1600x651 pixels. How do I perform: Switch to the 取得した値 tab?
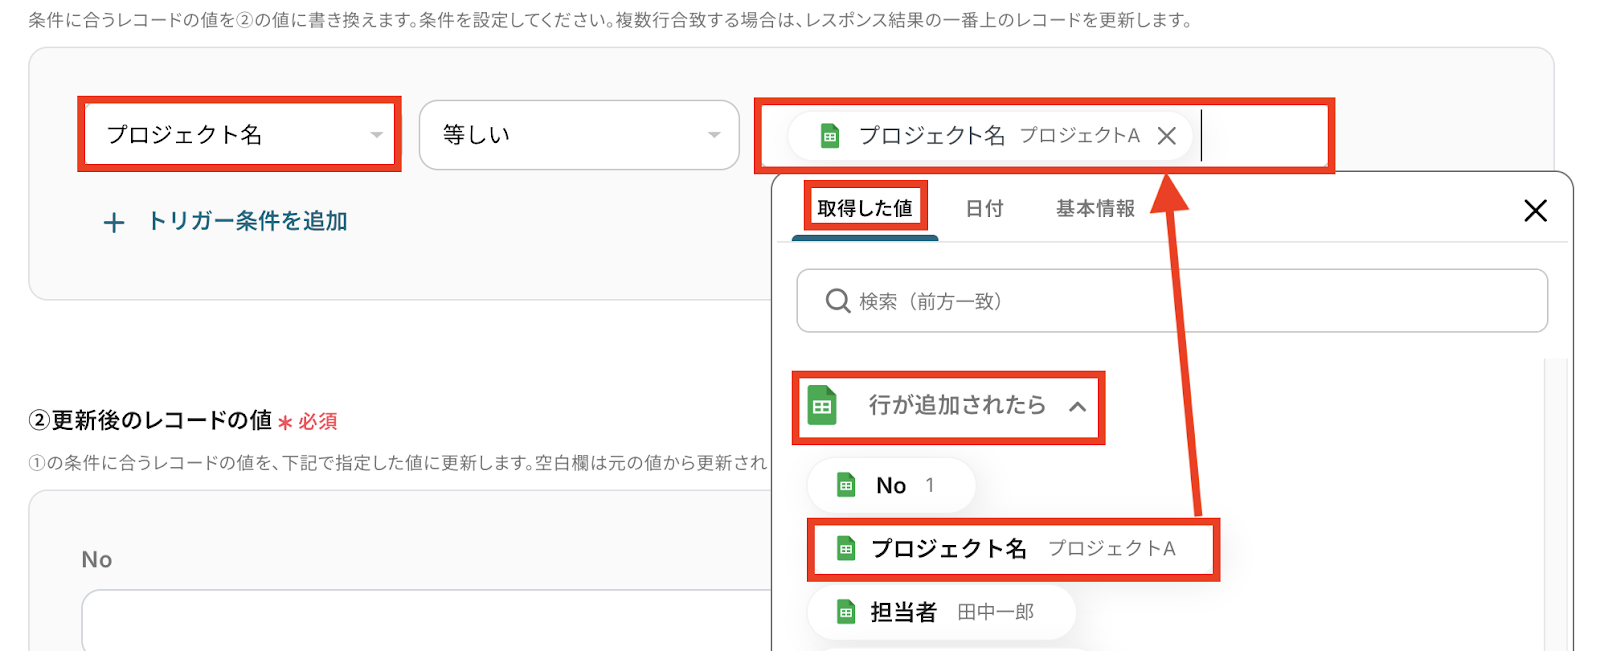tap(865, 208)
